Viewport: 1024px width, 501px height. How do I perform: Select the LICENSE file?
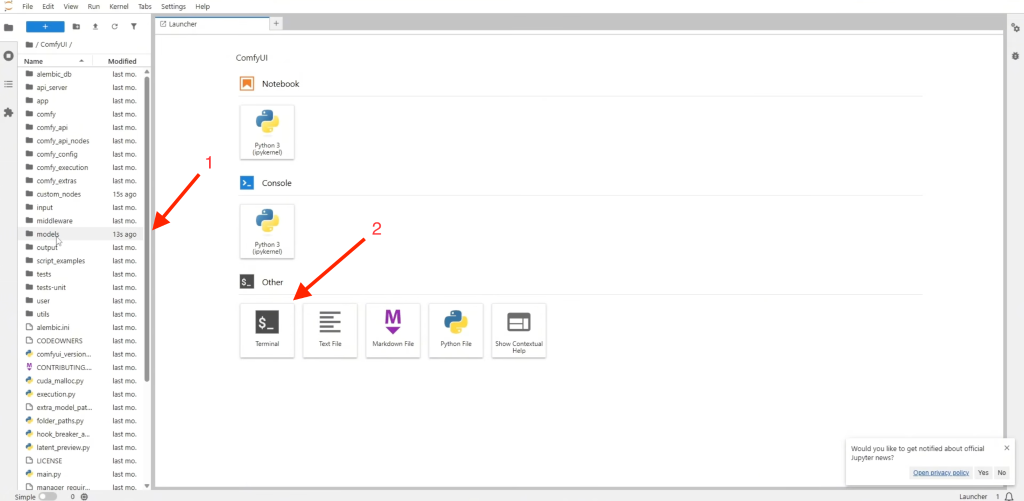click(x=81, y=461)
